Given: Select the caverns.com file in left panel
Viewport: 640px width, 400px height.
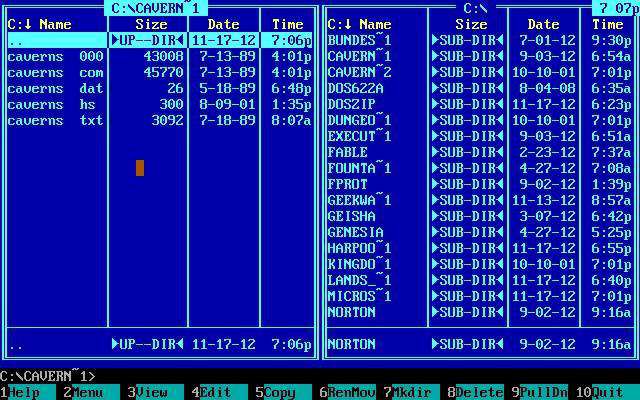Looking at the screenshot, I should tap(56, 73).
